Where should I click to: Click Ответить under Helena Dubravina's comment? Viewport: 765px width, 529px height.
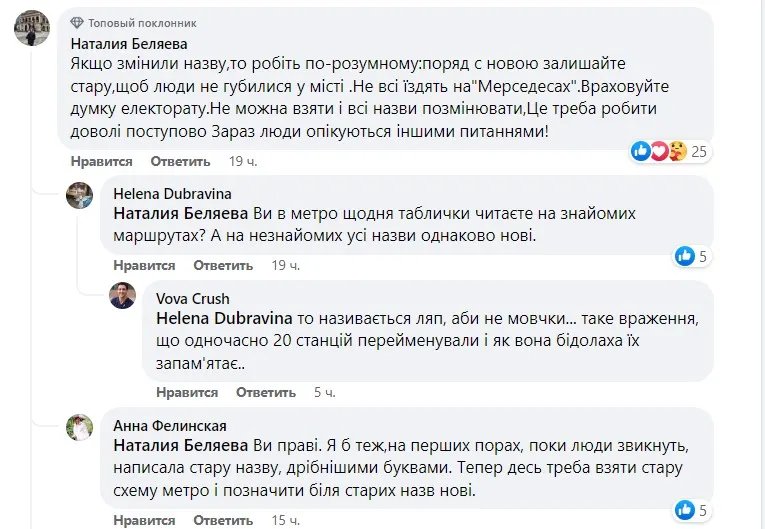tap(223, 265)
